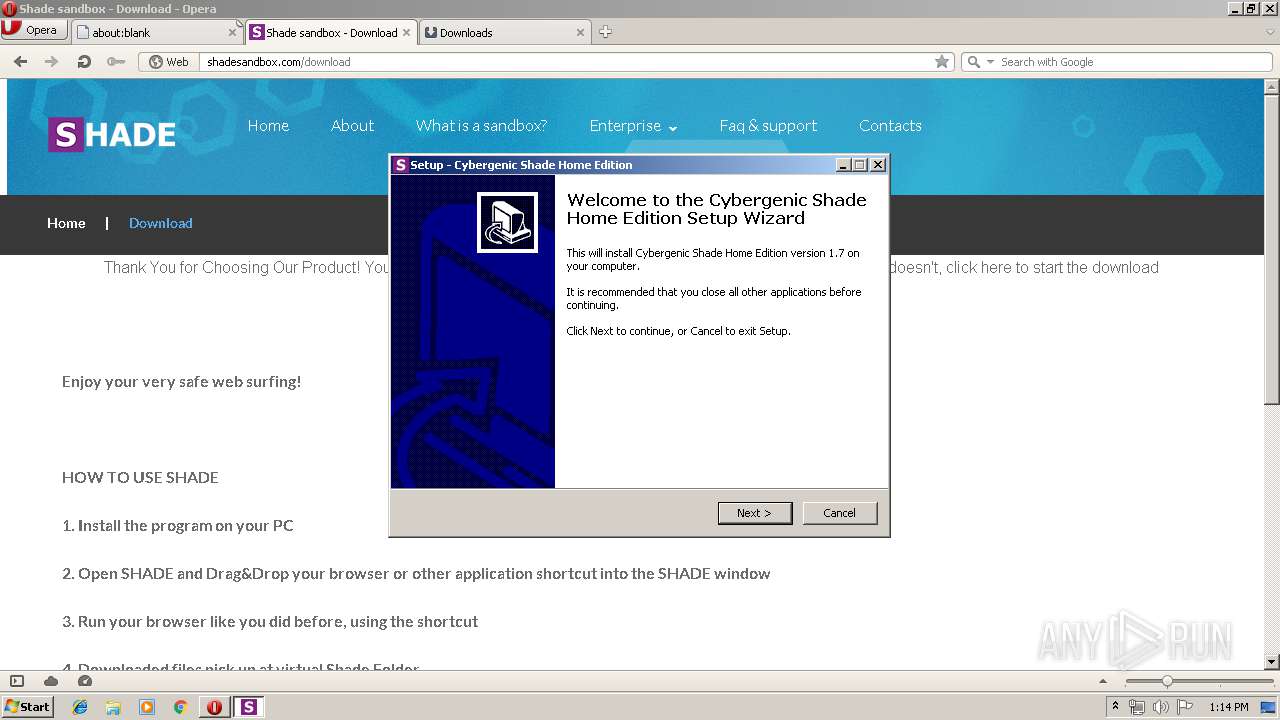Click the Web security badge in address bar
The height and width of the screenshot is (720, 1280).
(169, 62)
